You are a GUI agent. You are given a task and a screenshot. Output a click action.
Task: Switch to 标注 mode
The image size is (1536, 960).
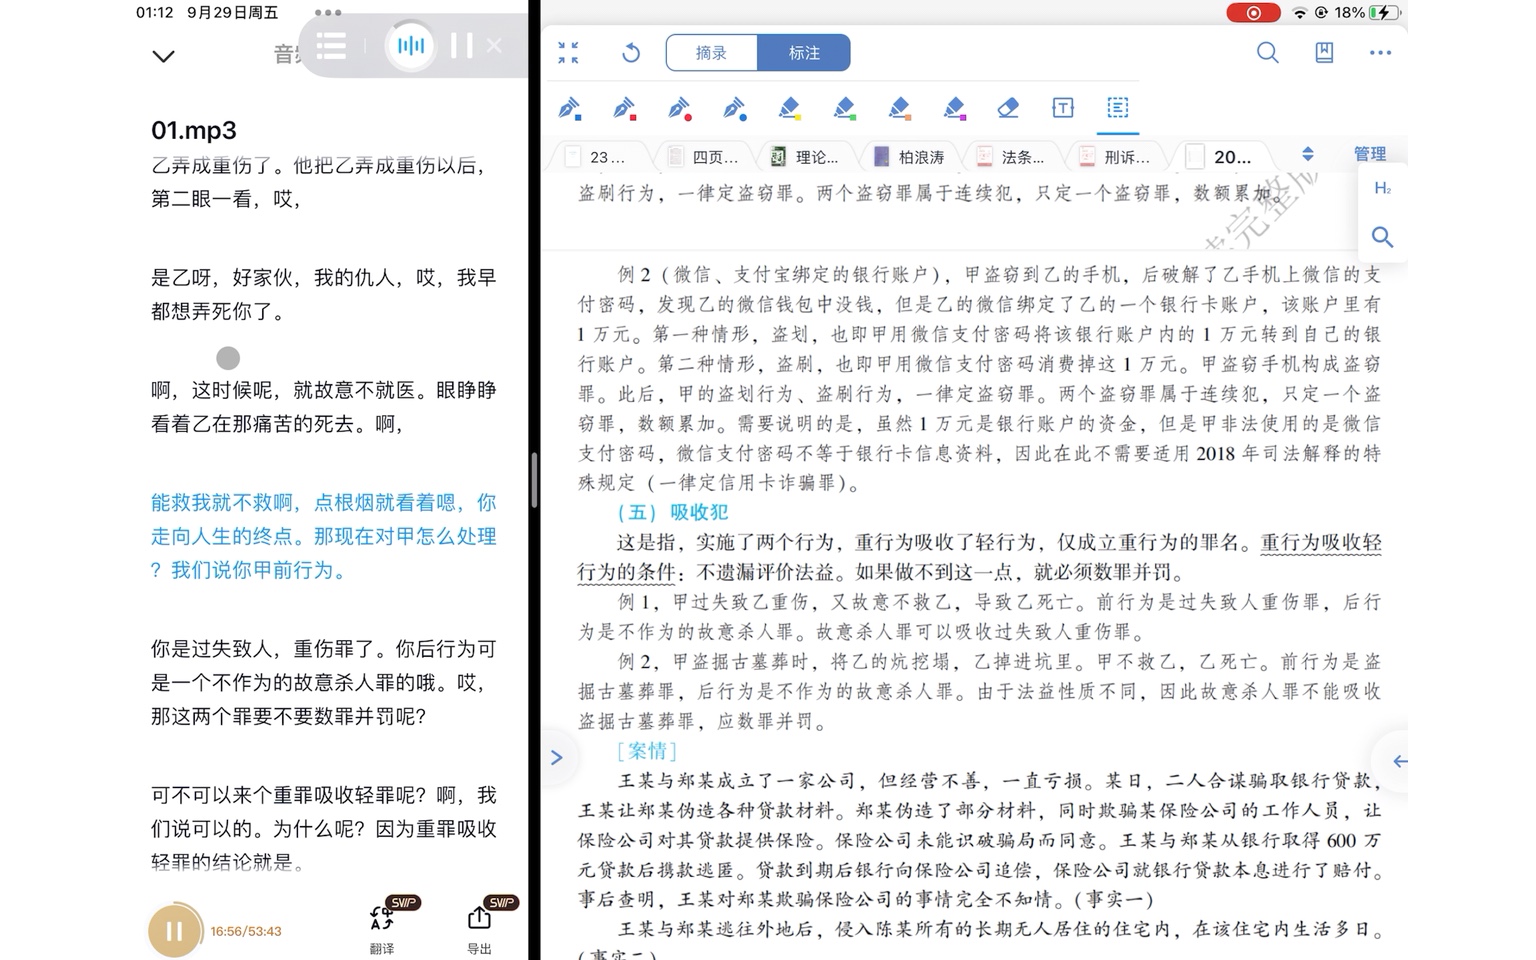[x=804, y=53]
